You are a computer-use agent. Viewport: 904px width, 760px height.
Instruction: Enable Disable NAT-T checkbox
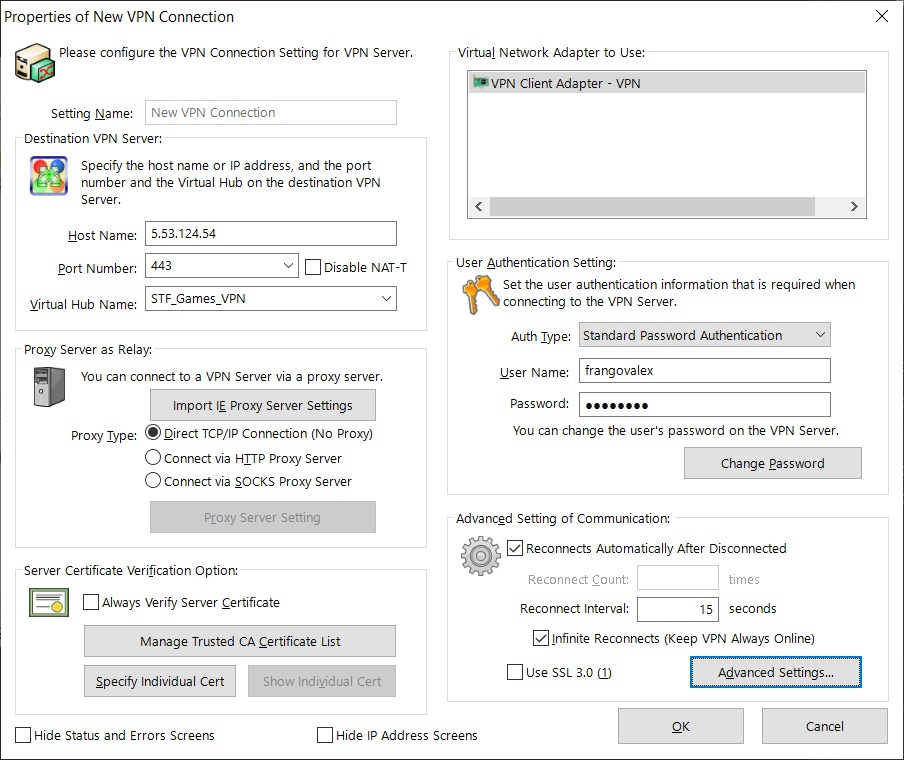coord(313,267)
